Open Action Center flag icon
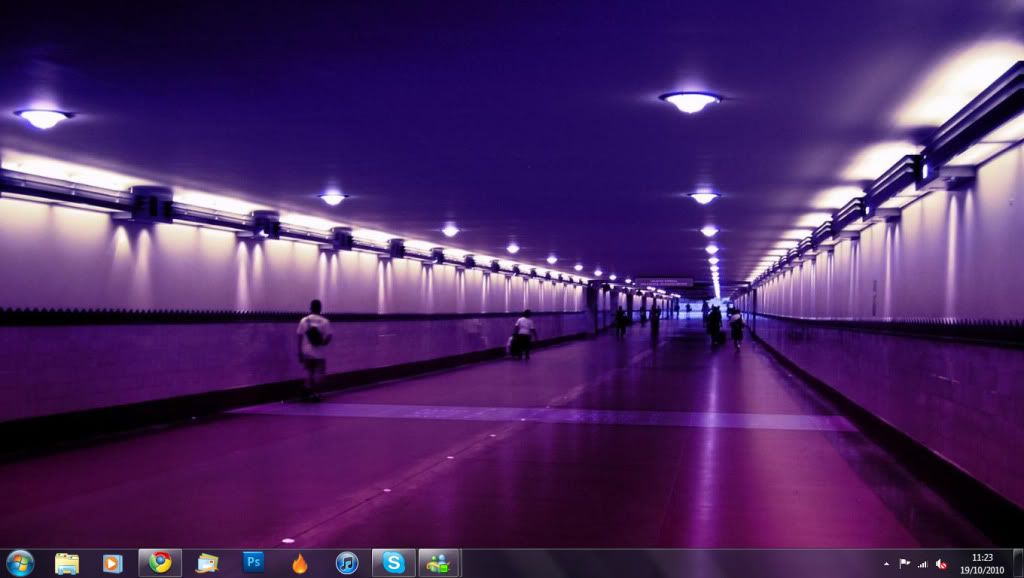This screenshot has width=1024, height=578. tap(904, 564)
